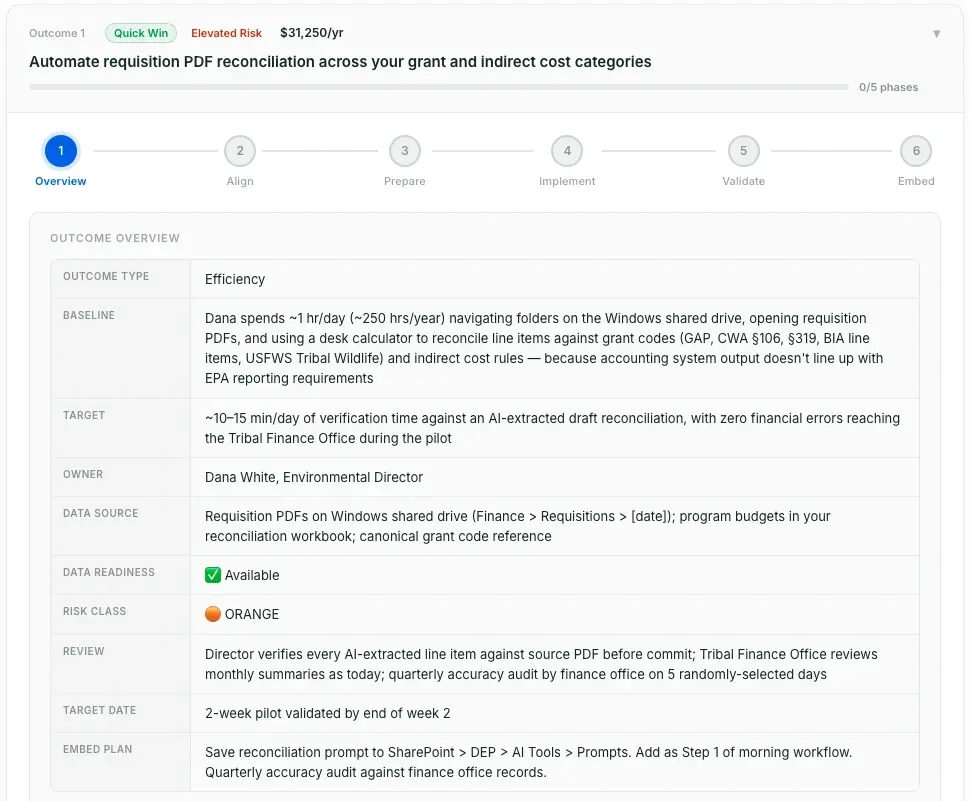Select the Overview phase circle
Image resolution: width=970 pixels, height=801 pixels.
click(61, 150)
